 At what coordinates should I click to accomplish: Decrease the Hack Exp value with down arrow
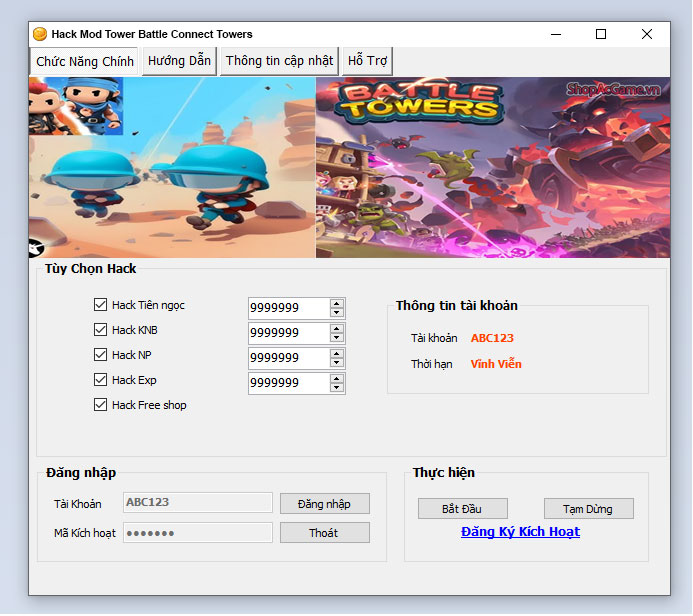tap(337, 388)
